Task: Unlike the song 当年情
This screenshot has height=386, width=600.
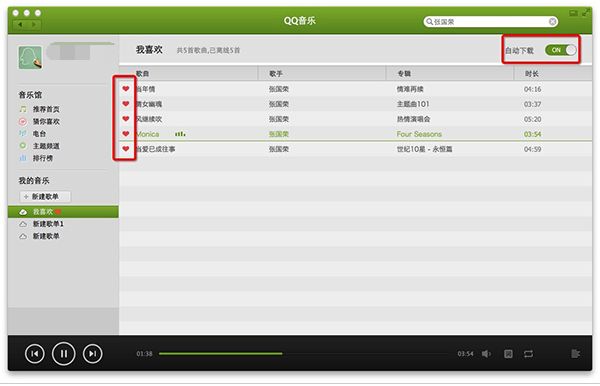Action: tap(126, 89)
